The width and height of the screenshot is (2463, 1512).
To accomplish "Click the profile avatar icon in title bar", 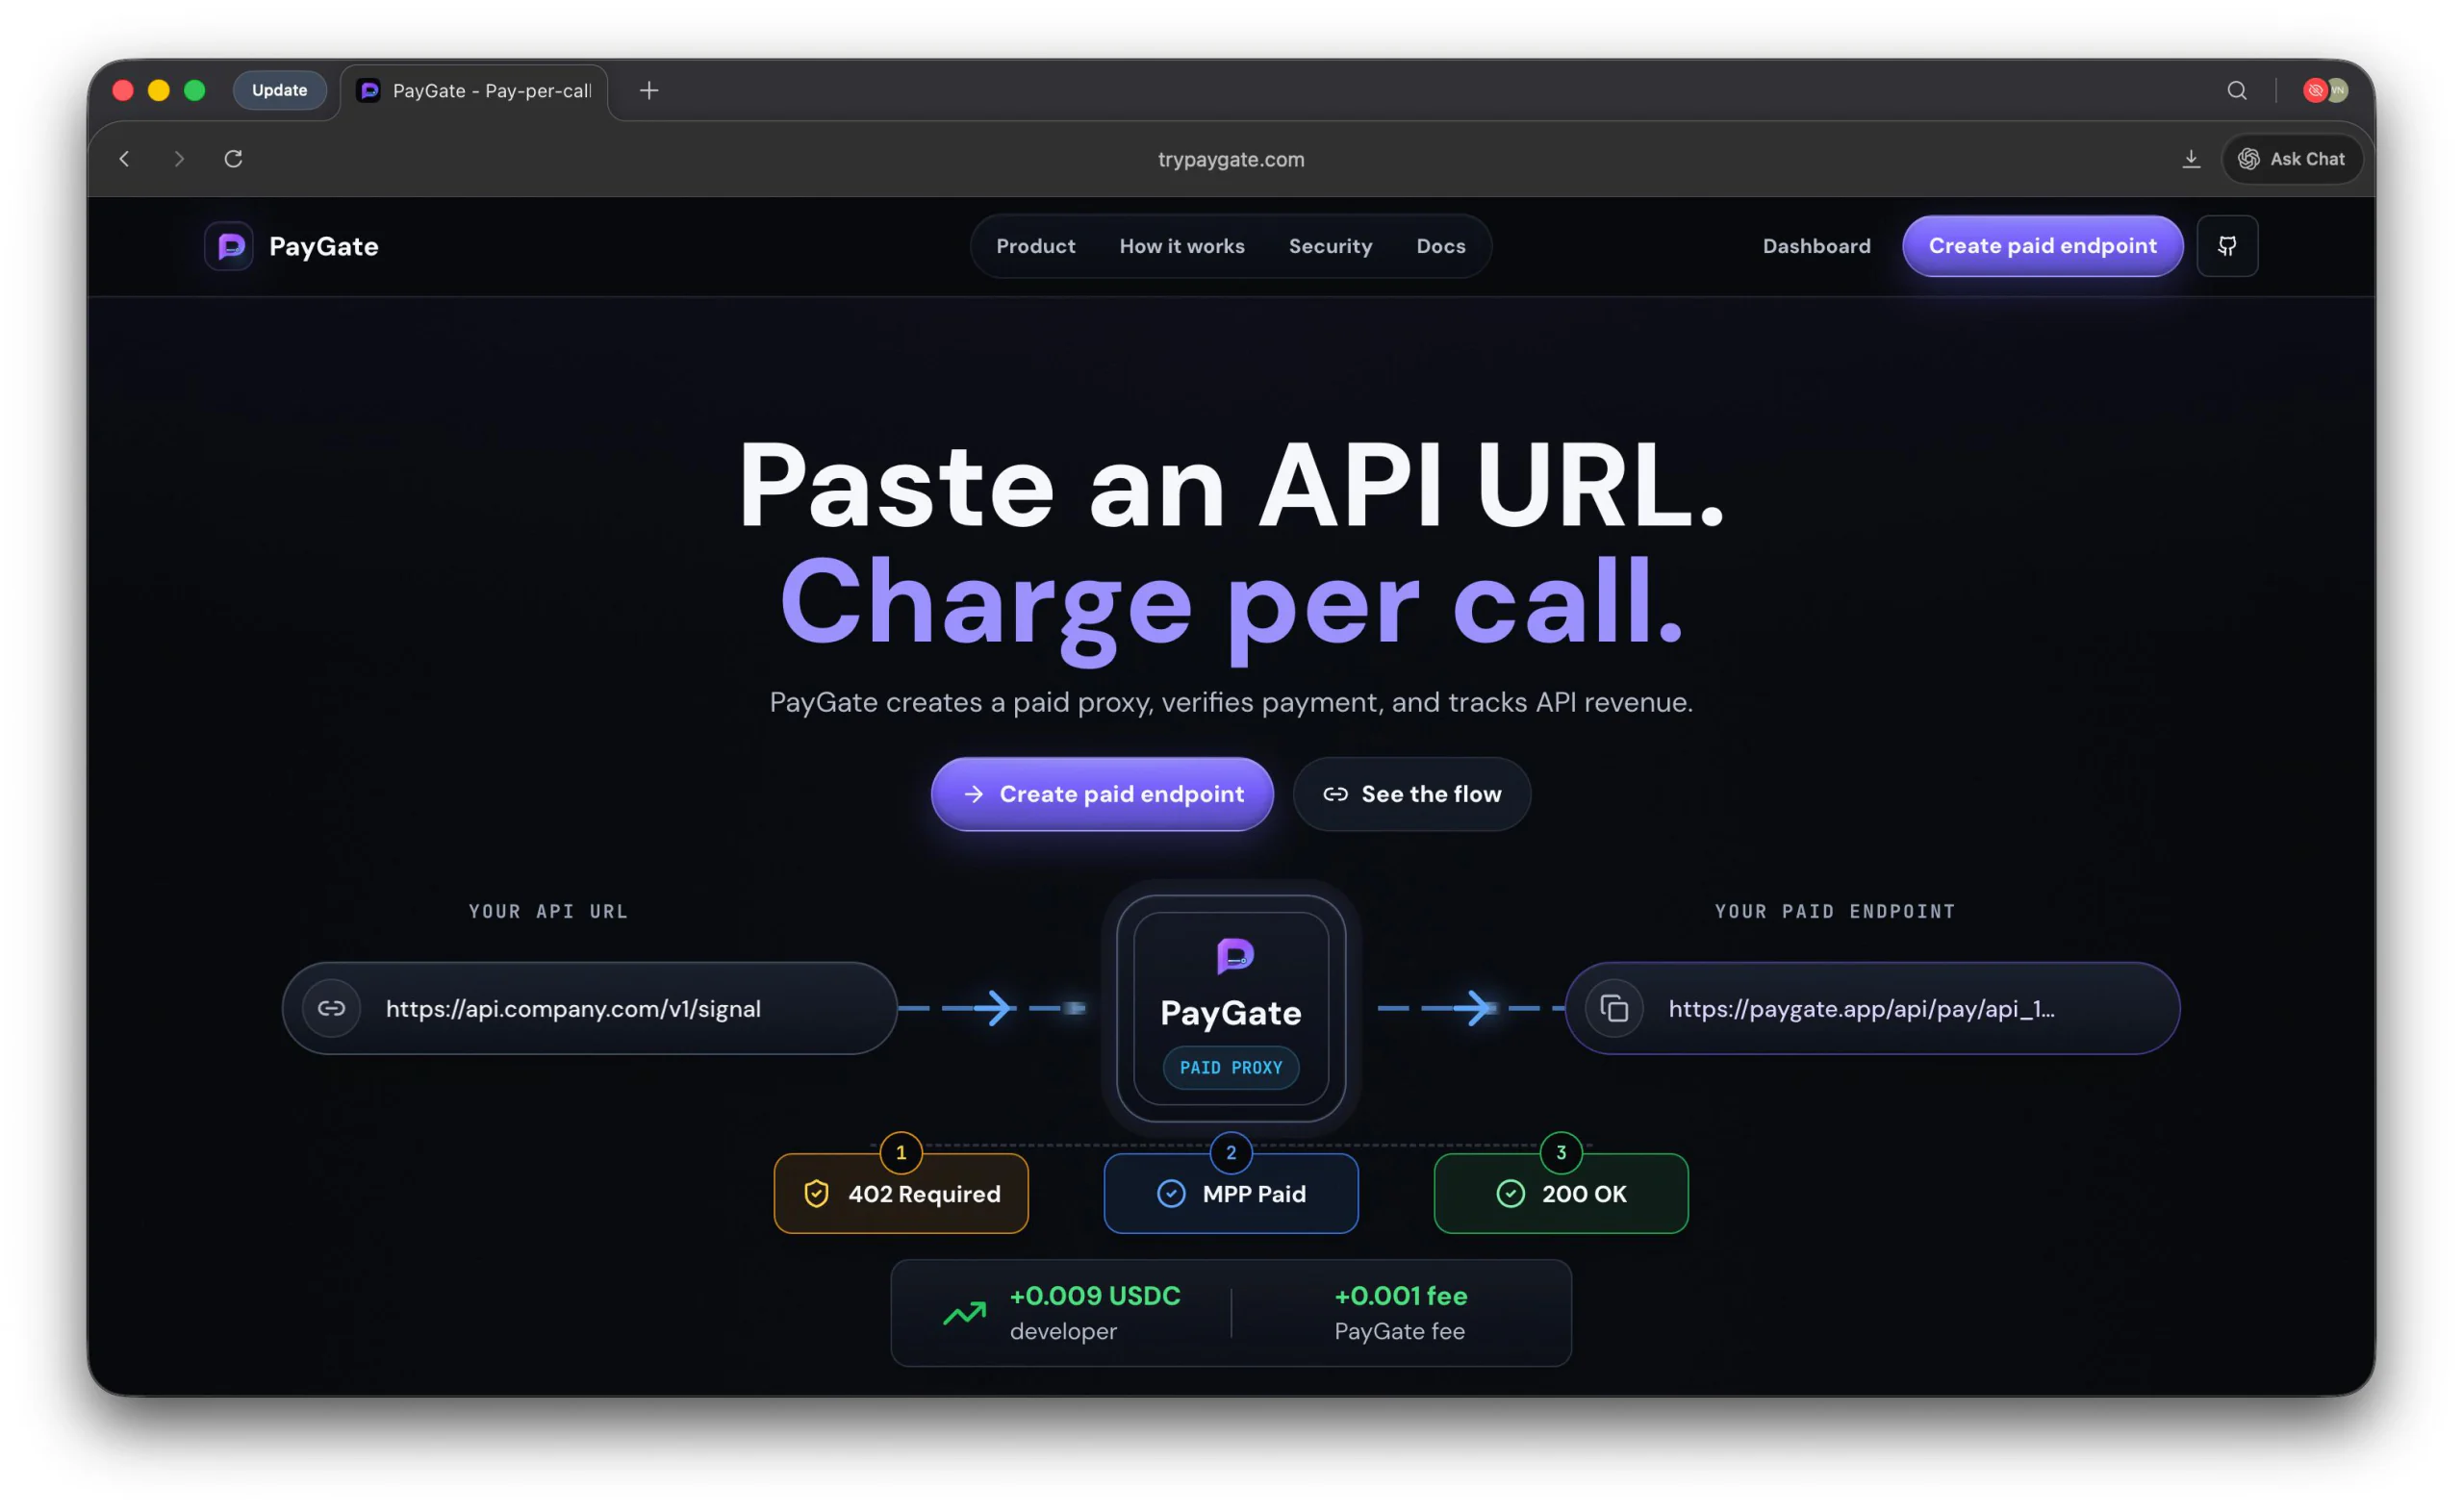I will click(2324, 91).
